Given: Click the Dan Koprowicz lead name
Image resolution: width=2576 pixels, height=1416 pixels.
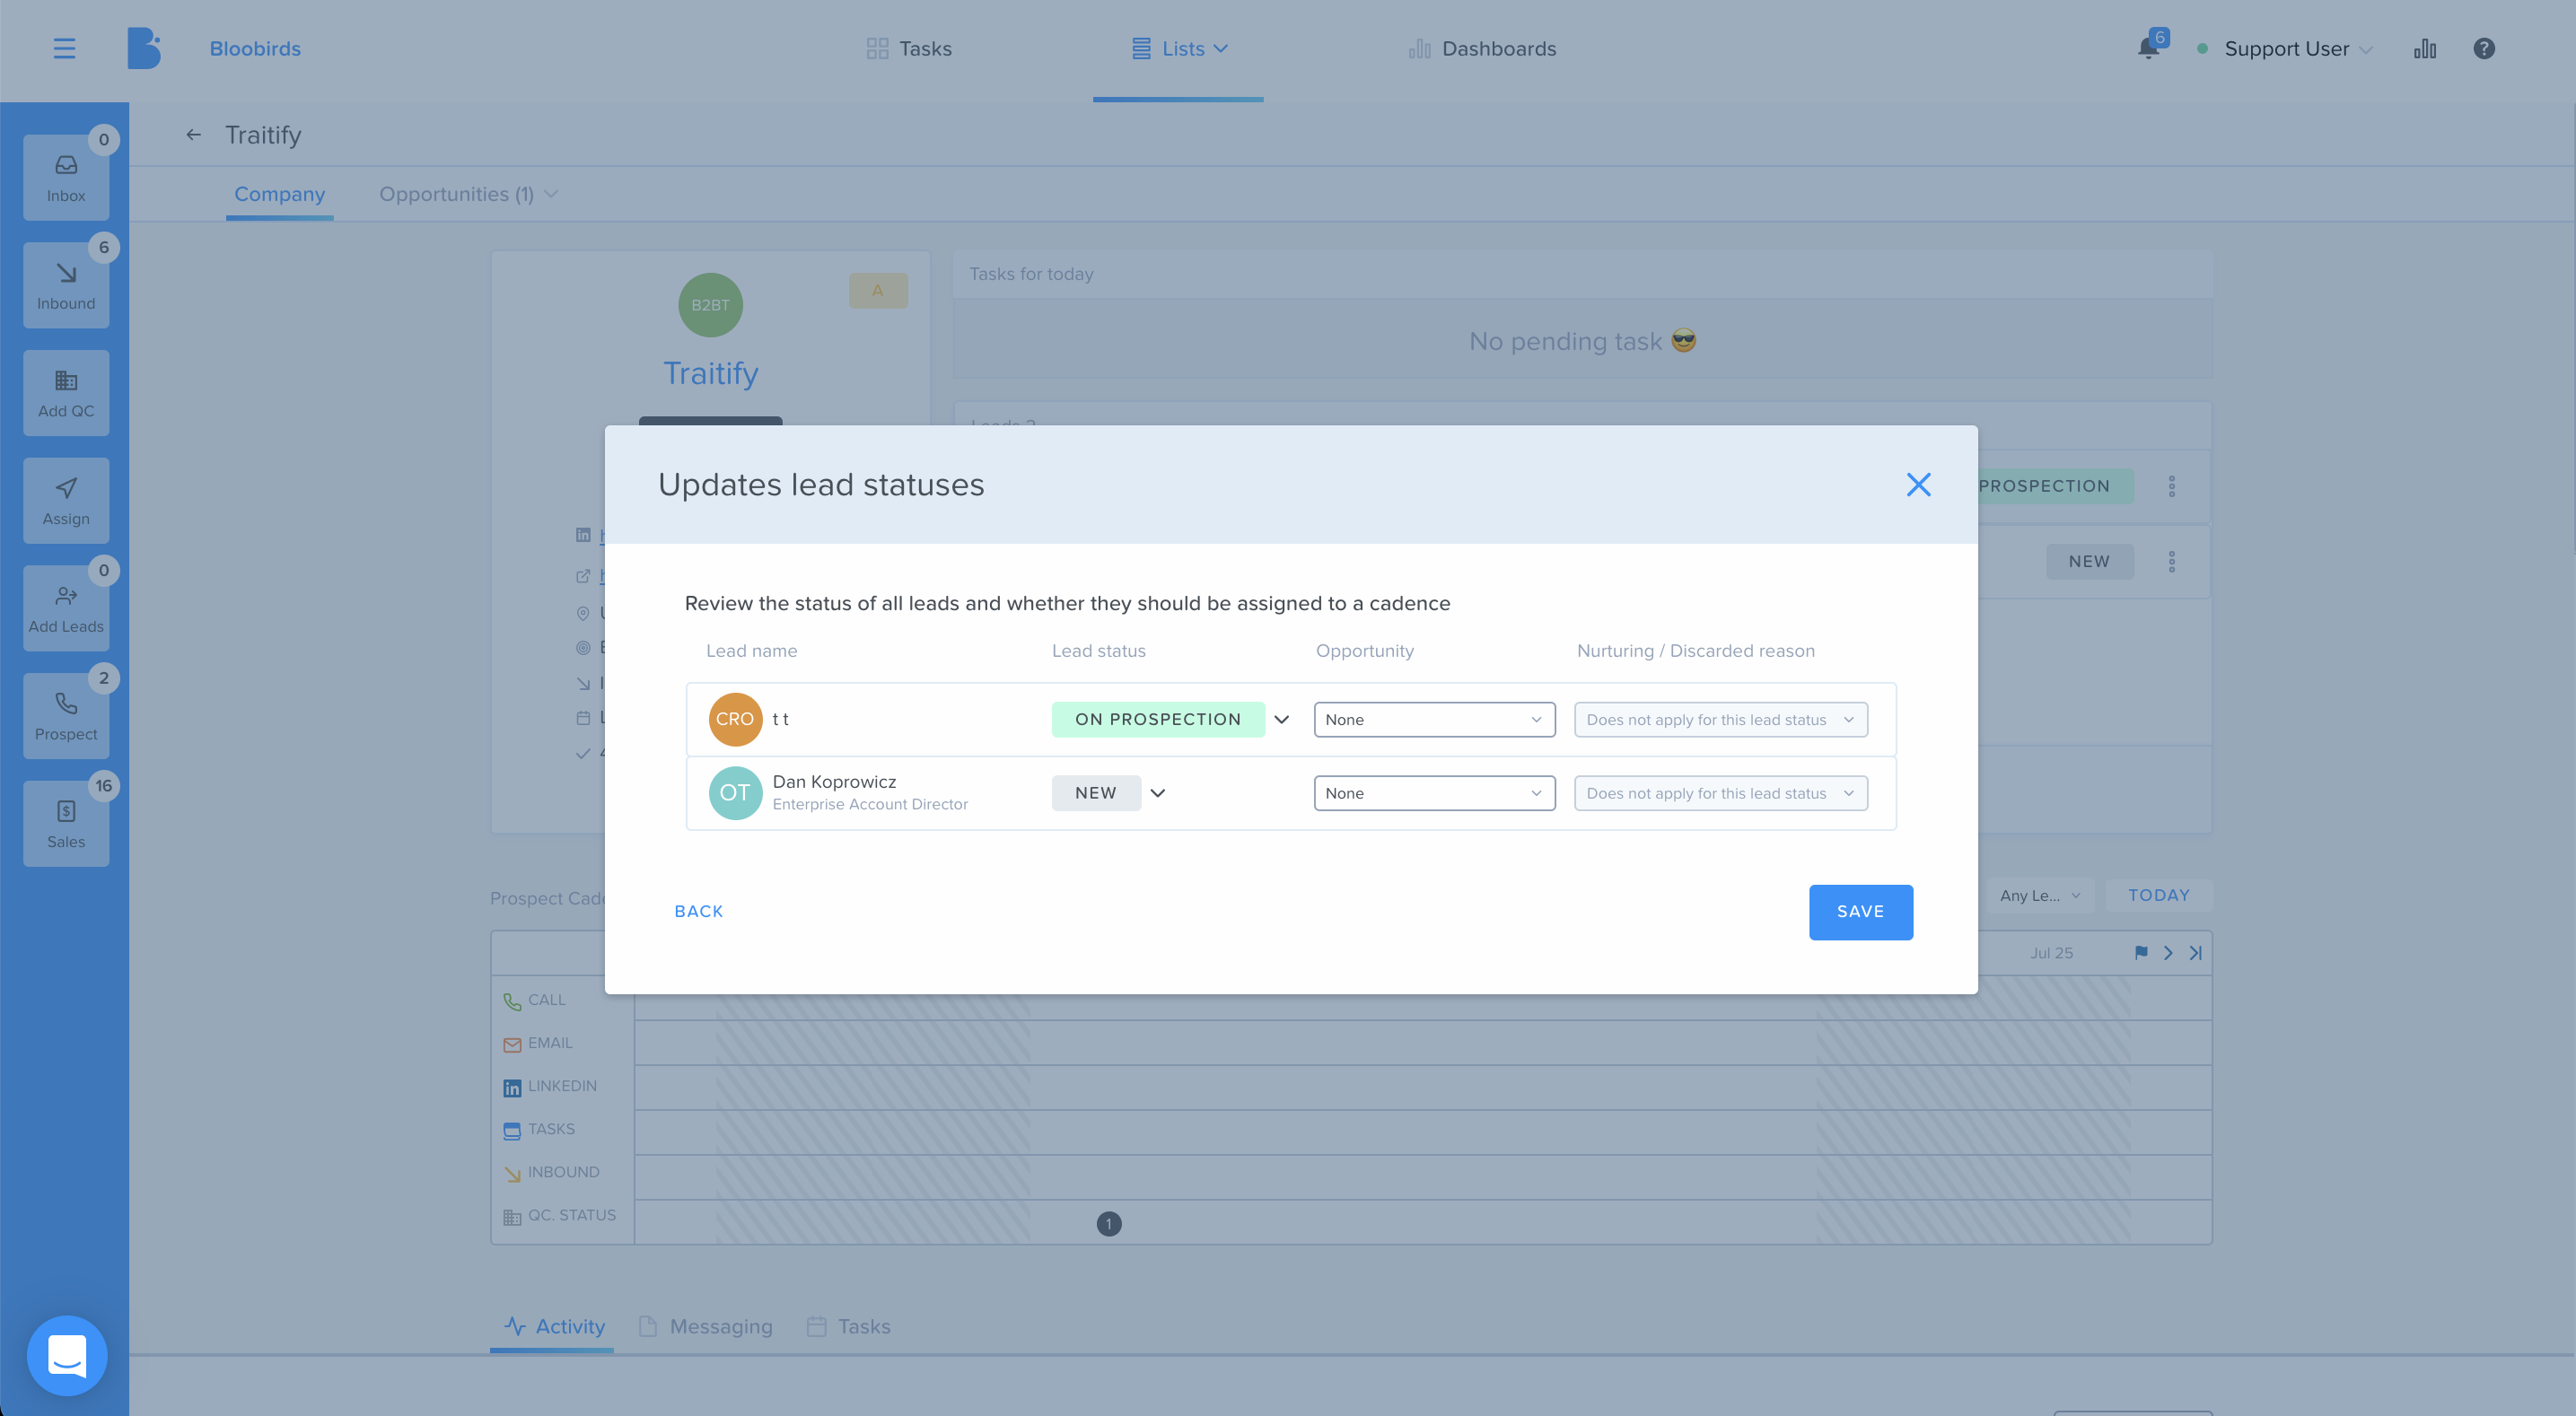Looking at the screenshot, I should (x=834, y=781).
